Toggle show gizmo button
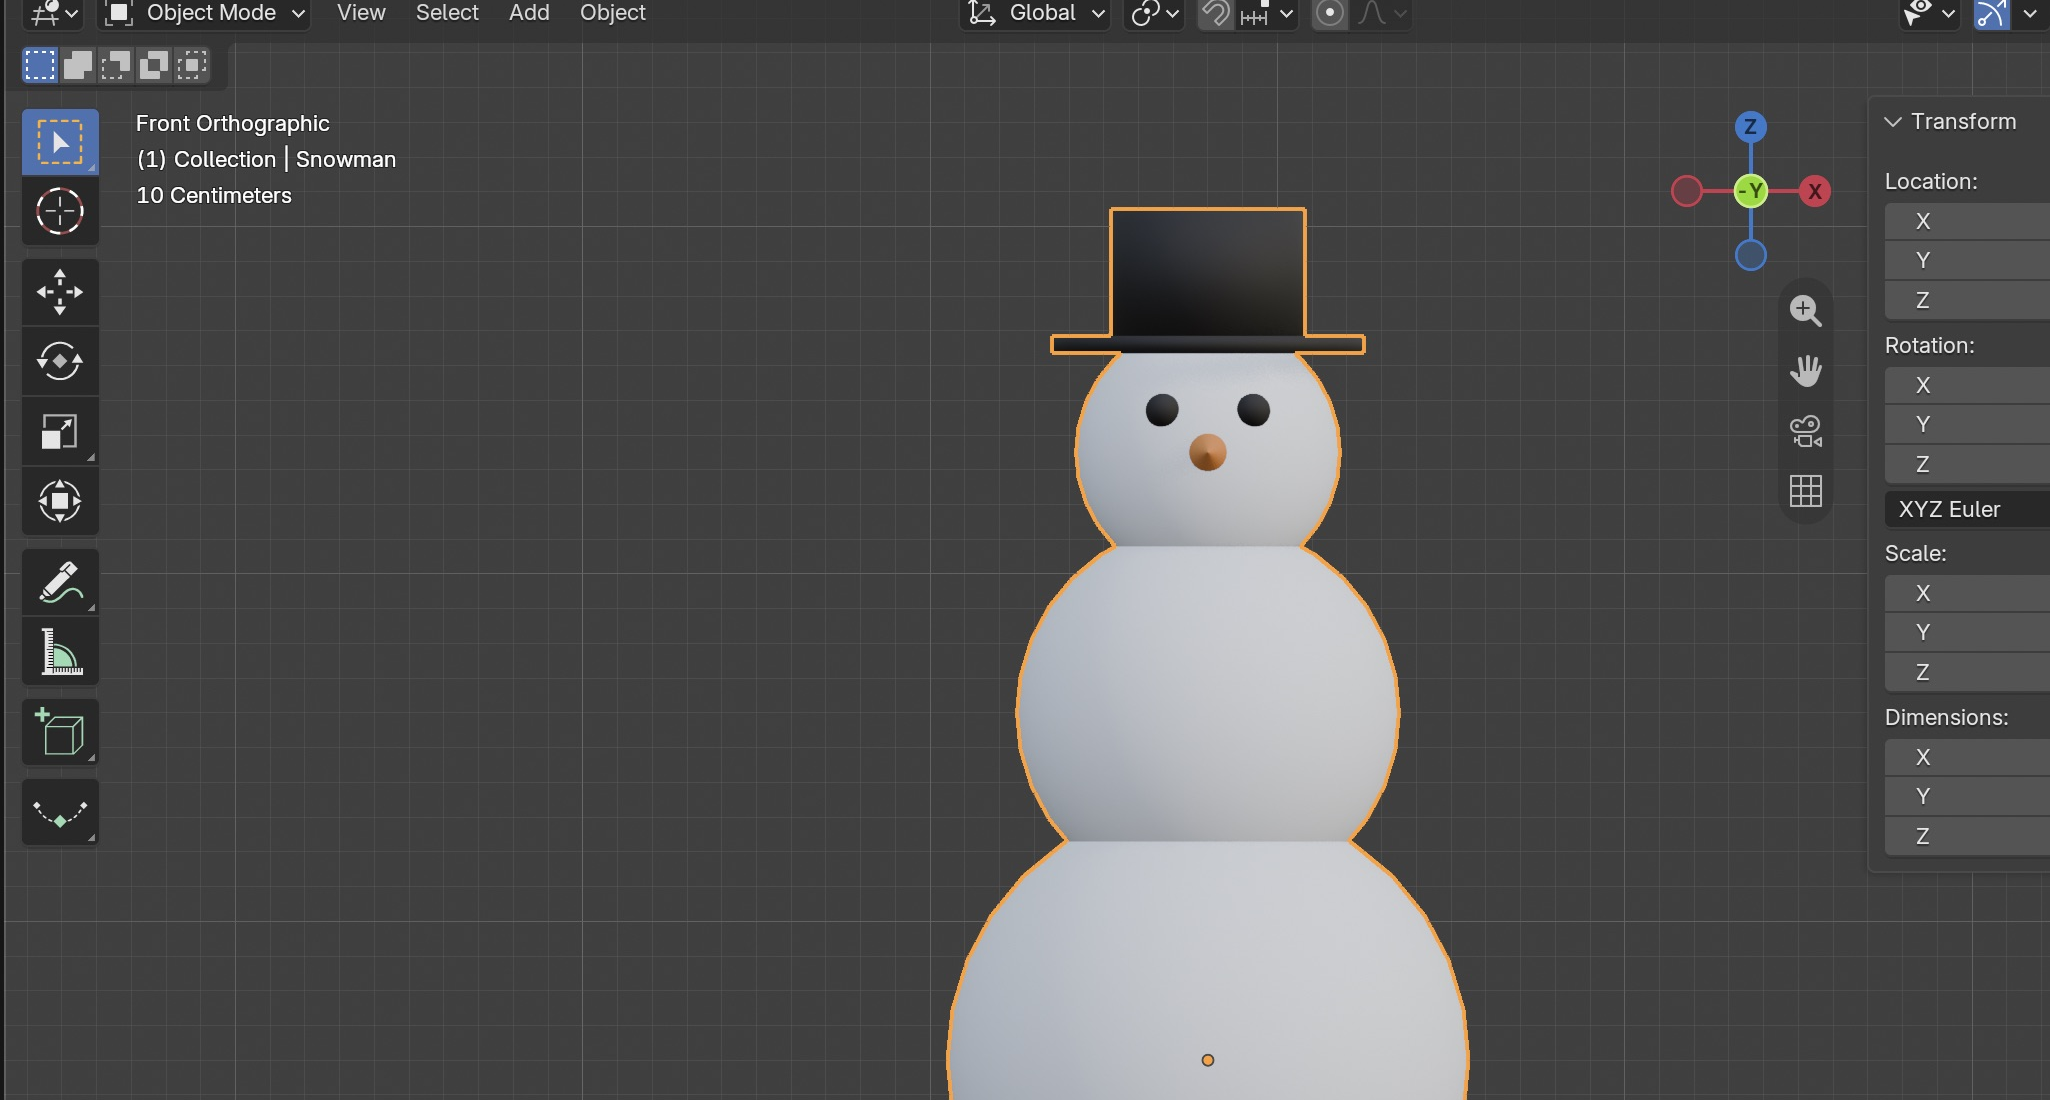The height and width of the screenshot is (1100, 2050). [x=1991, y=13]
